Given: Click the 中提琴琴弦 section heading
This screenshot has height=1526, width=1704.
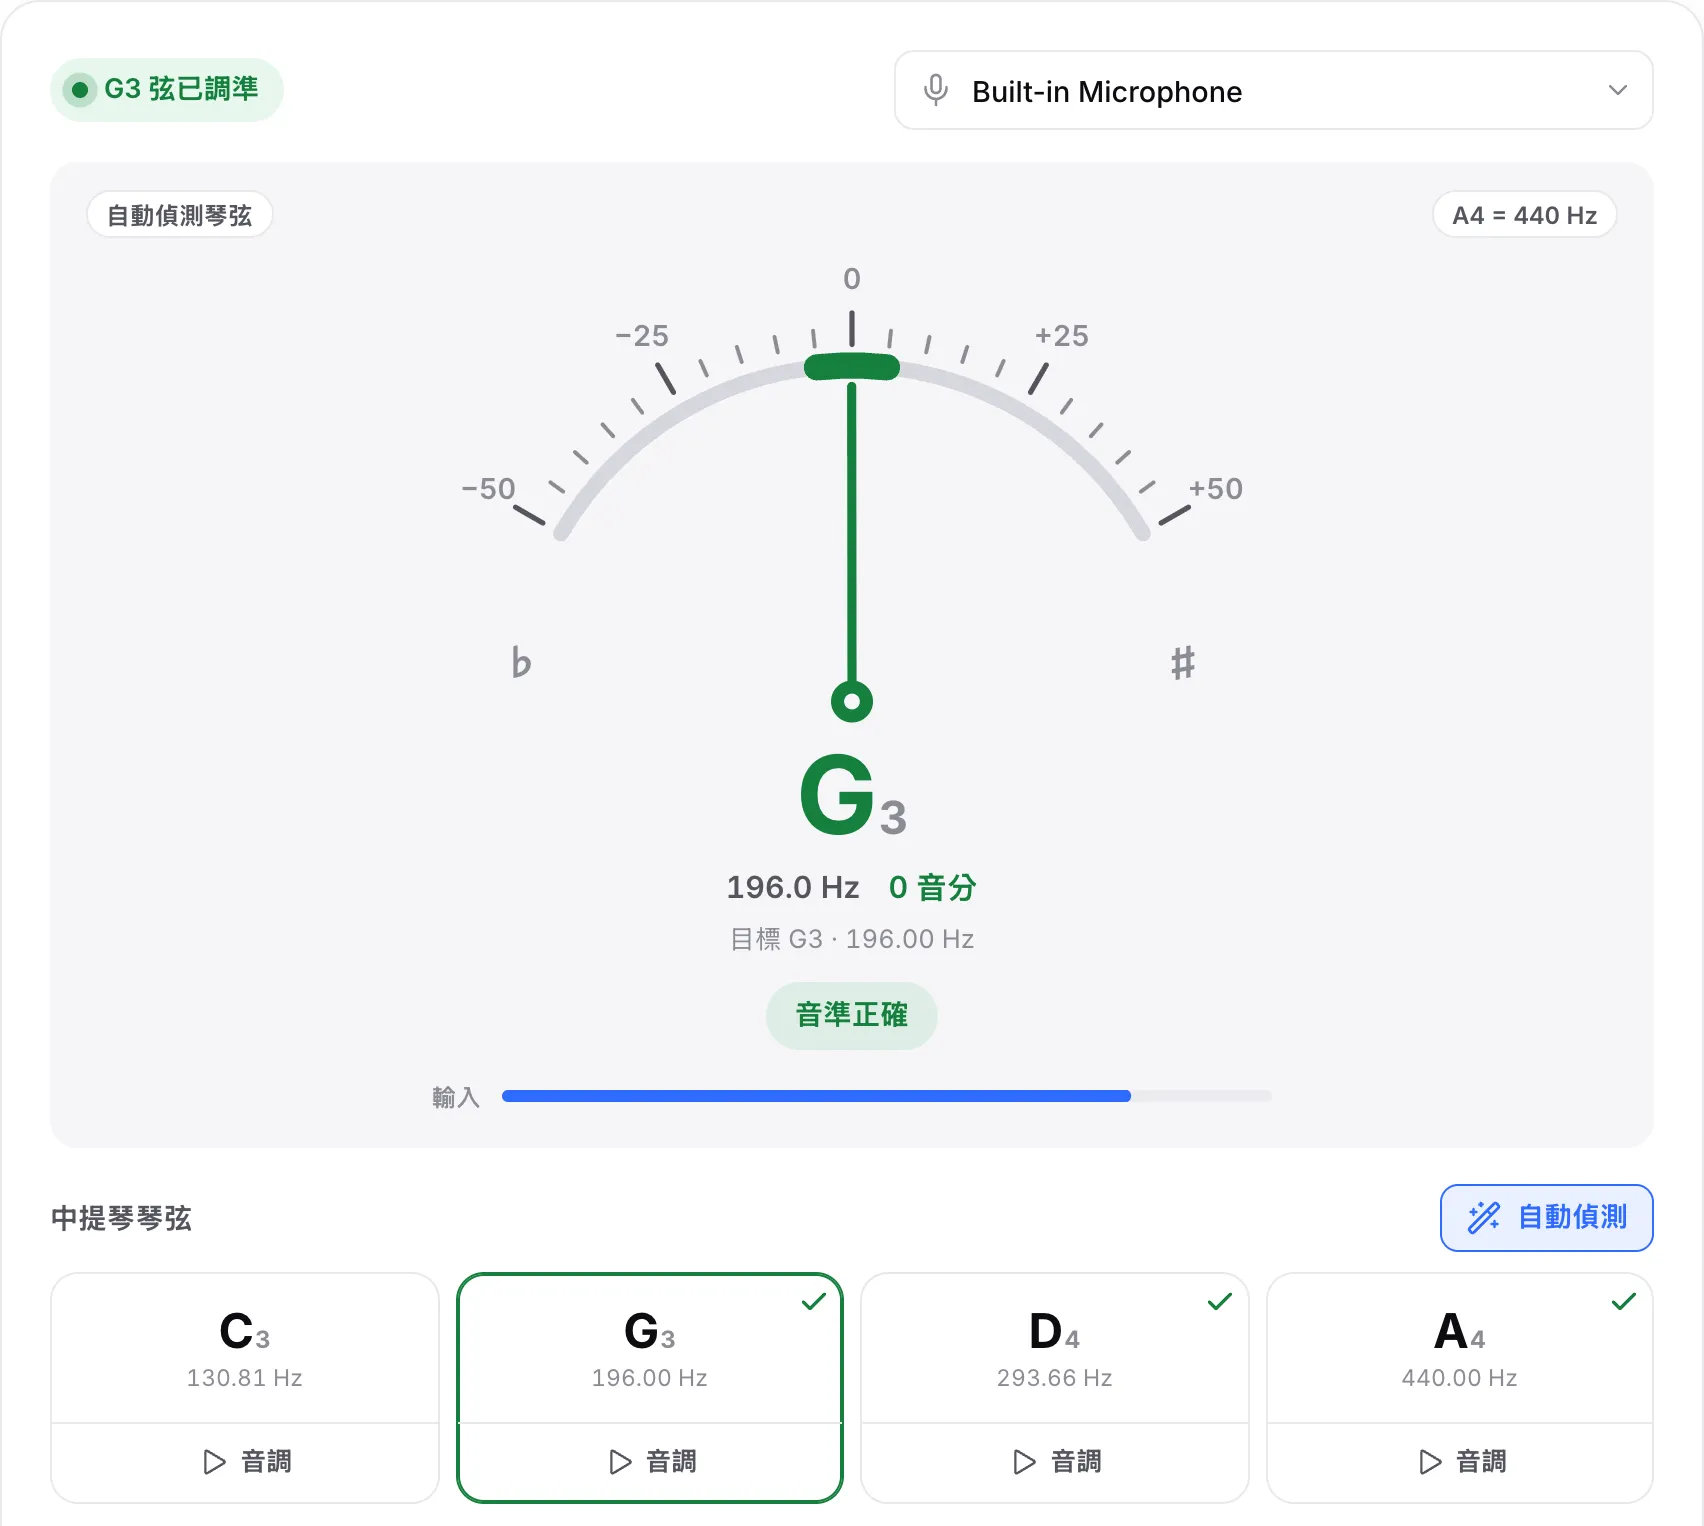Looking at the screenshot, I should tap(121, 1218).
